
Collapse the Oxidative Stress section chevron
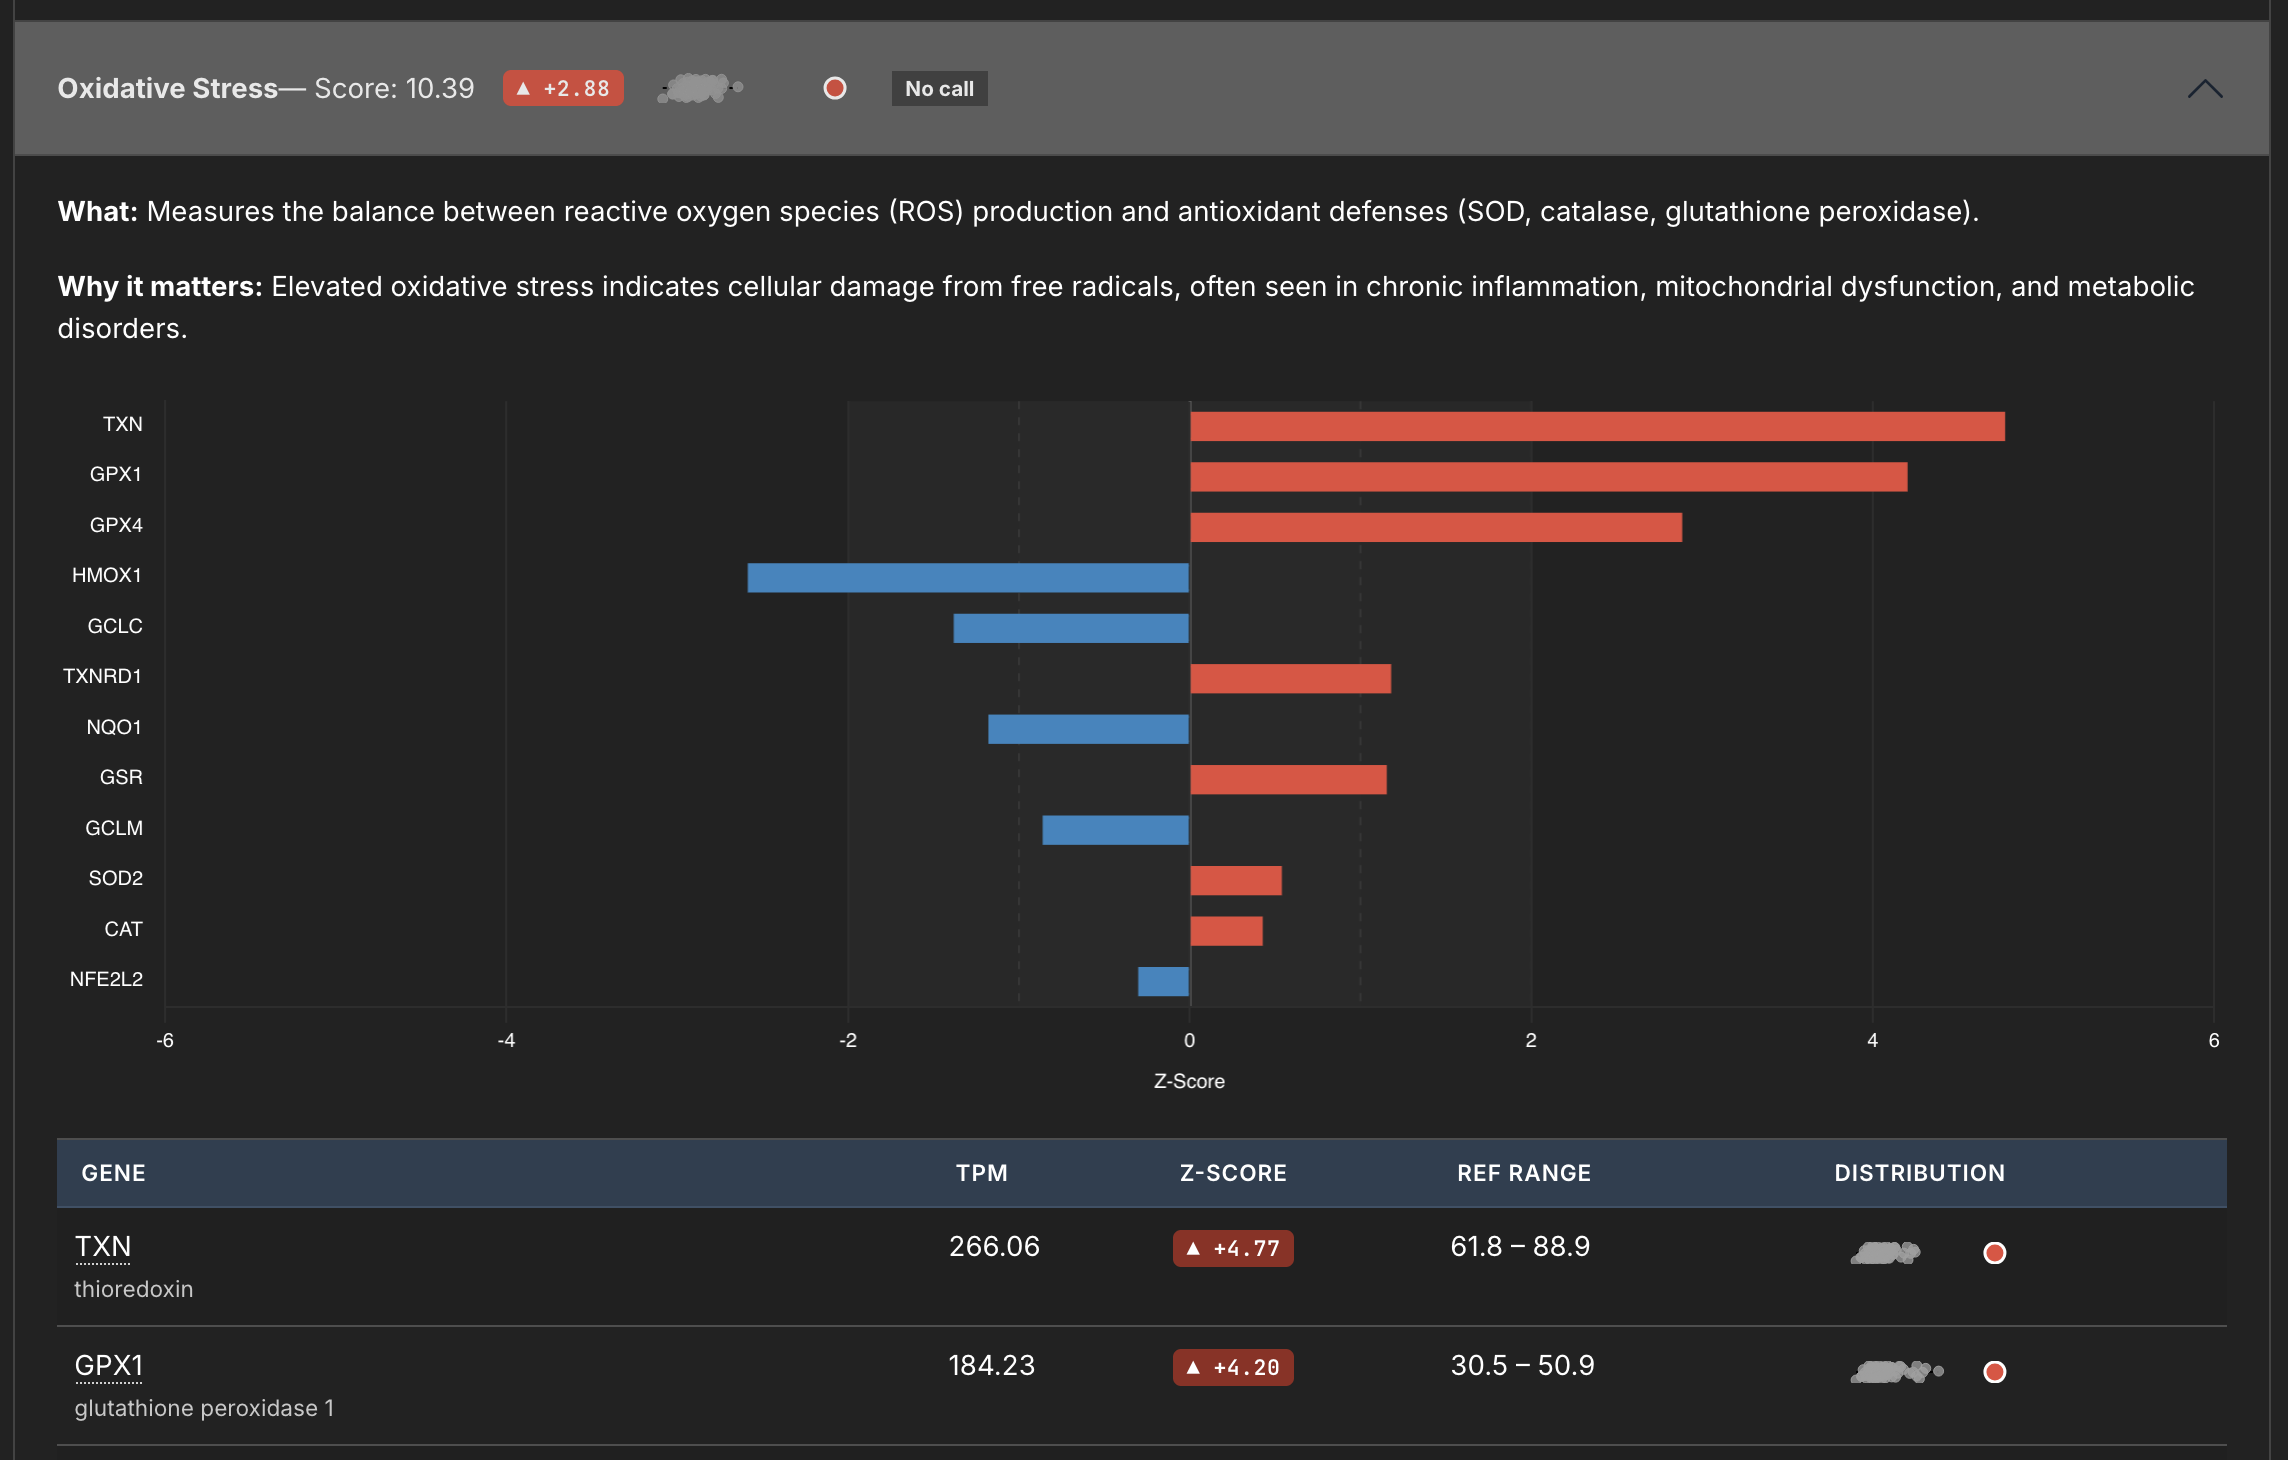tap(2204, 89)
